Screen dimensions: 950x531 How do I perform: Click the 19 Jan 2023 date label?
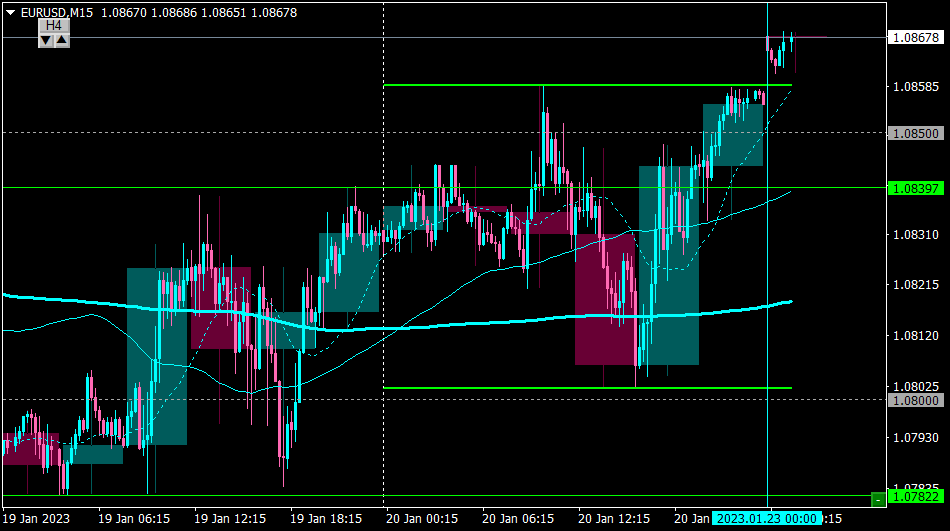[36, 519]
